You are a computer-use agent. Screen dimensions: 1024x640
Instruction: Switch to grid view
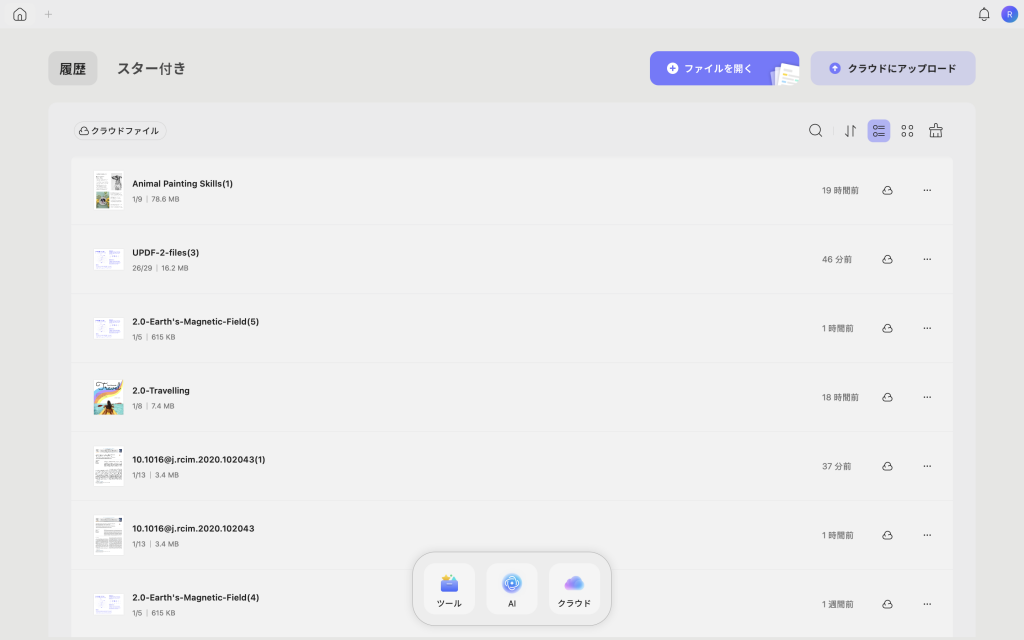(x=907, y=131)
